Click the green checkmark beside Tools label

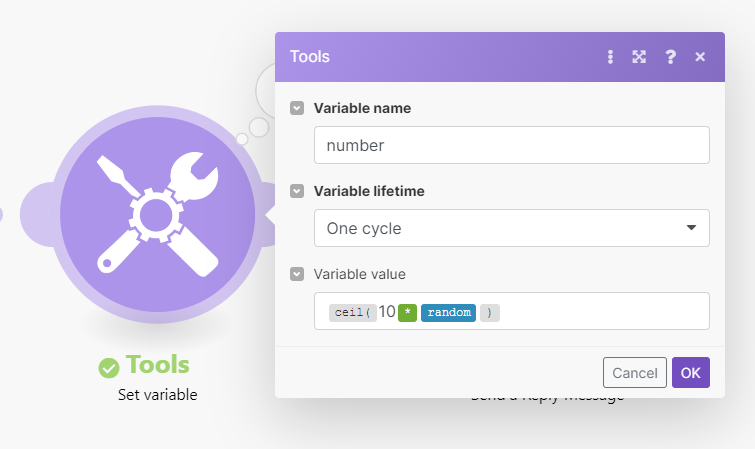coord(109,368)
